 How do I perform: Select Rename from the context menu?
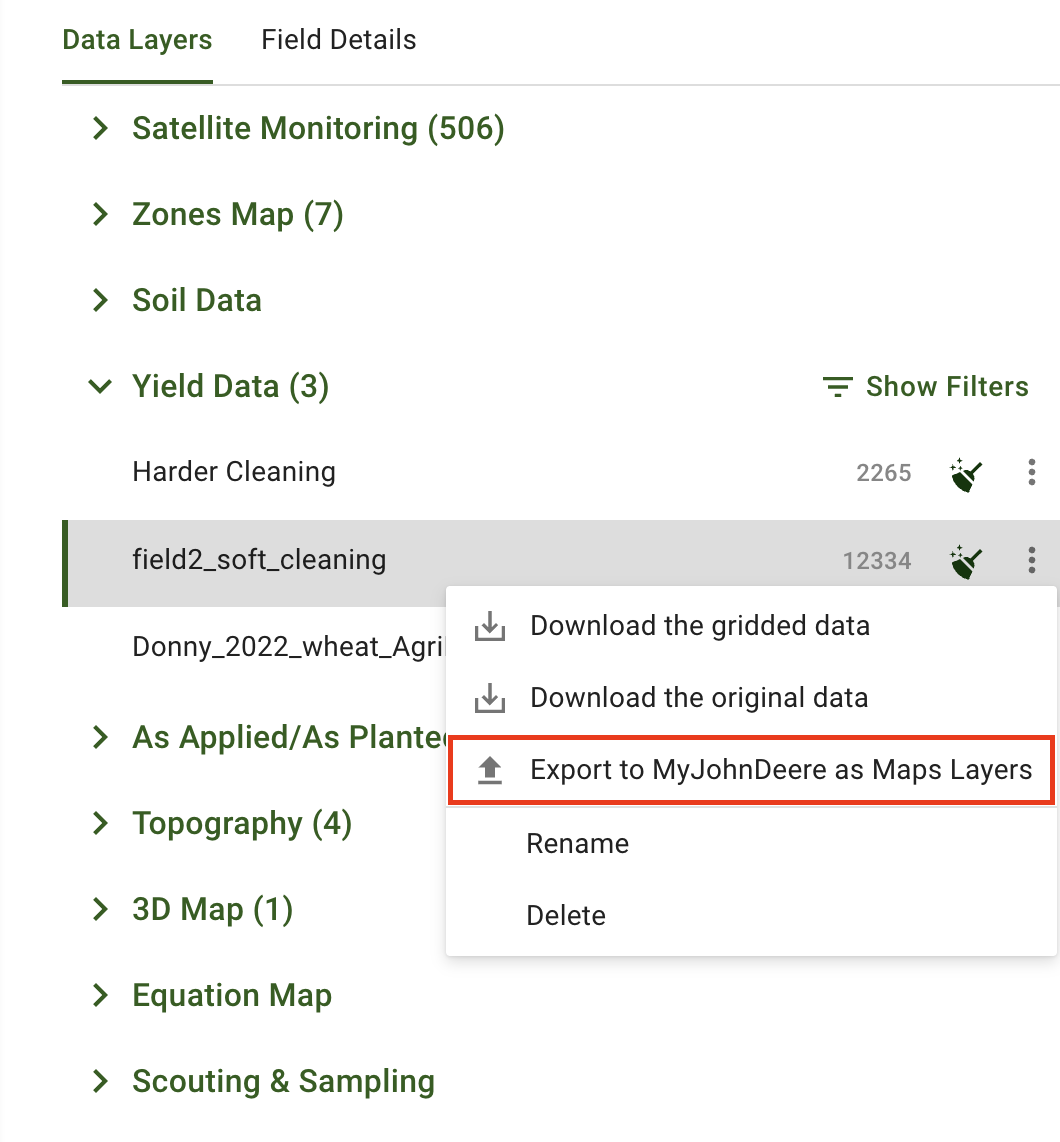point(578,844)
